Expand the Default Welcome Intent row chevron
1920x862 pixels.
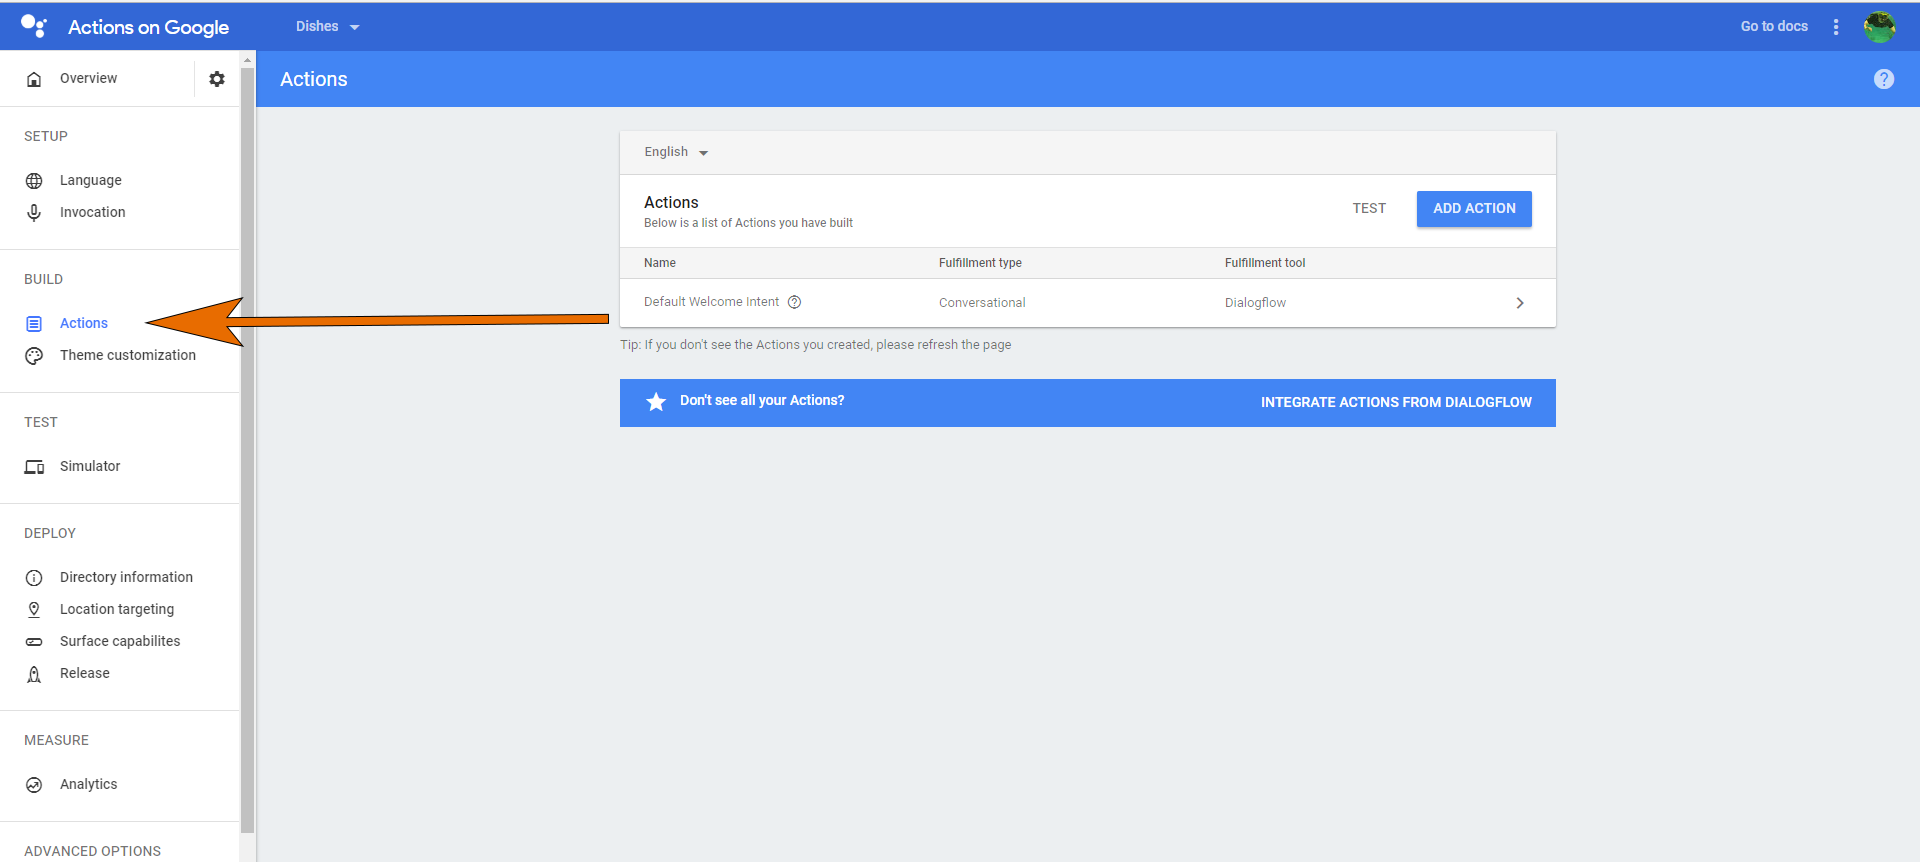(1520, 303)
